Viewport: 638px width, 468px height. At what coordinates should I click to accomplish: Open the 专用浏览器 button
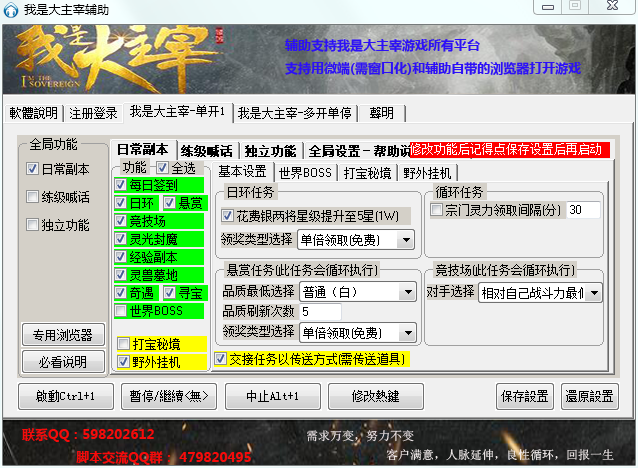[64, 335]
